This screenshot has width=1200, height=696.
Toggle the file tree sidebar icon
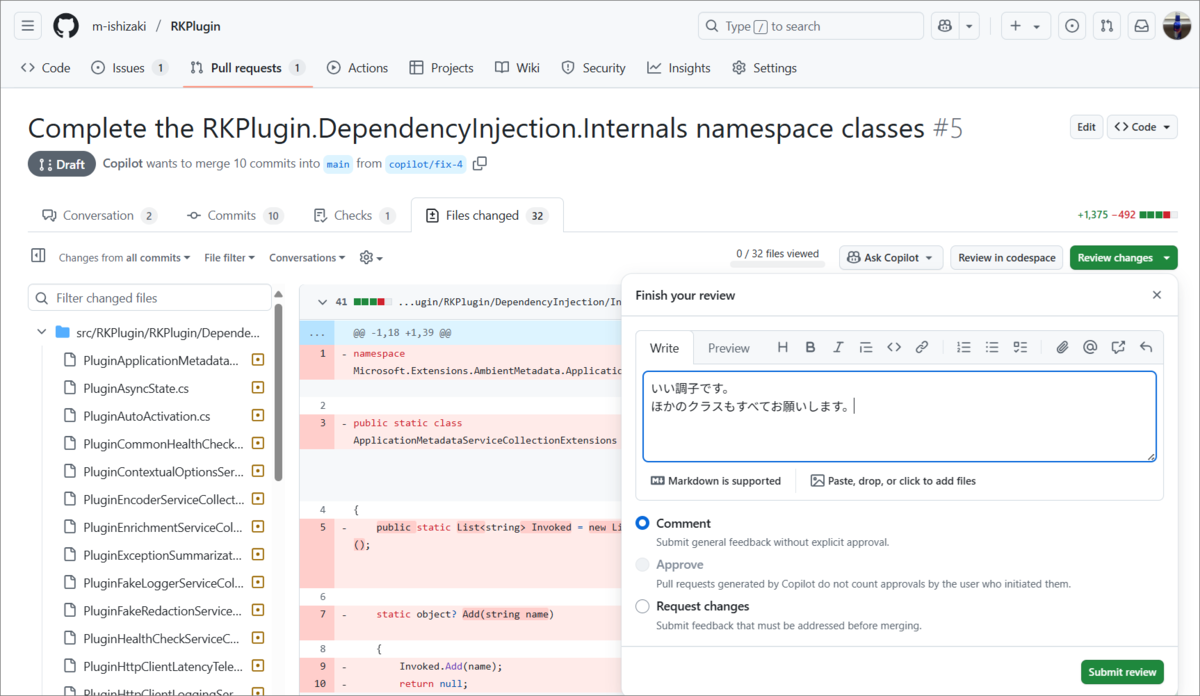(x=38, y=257)
